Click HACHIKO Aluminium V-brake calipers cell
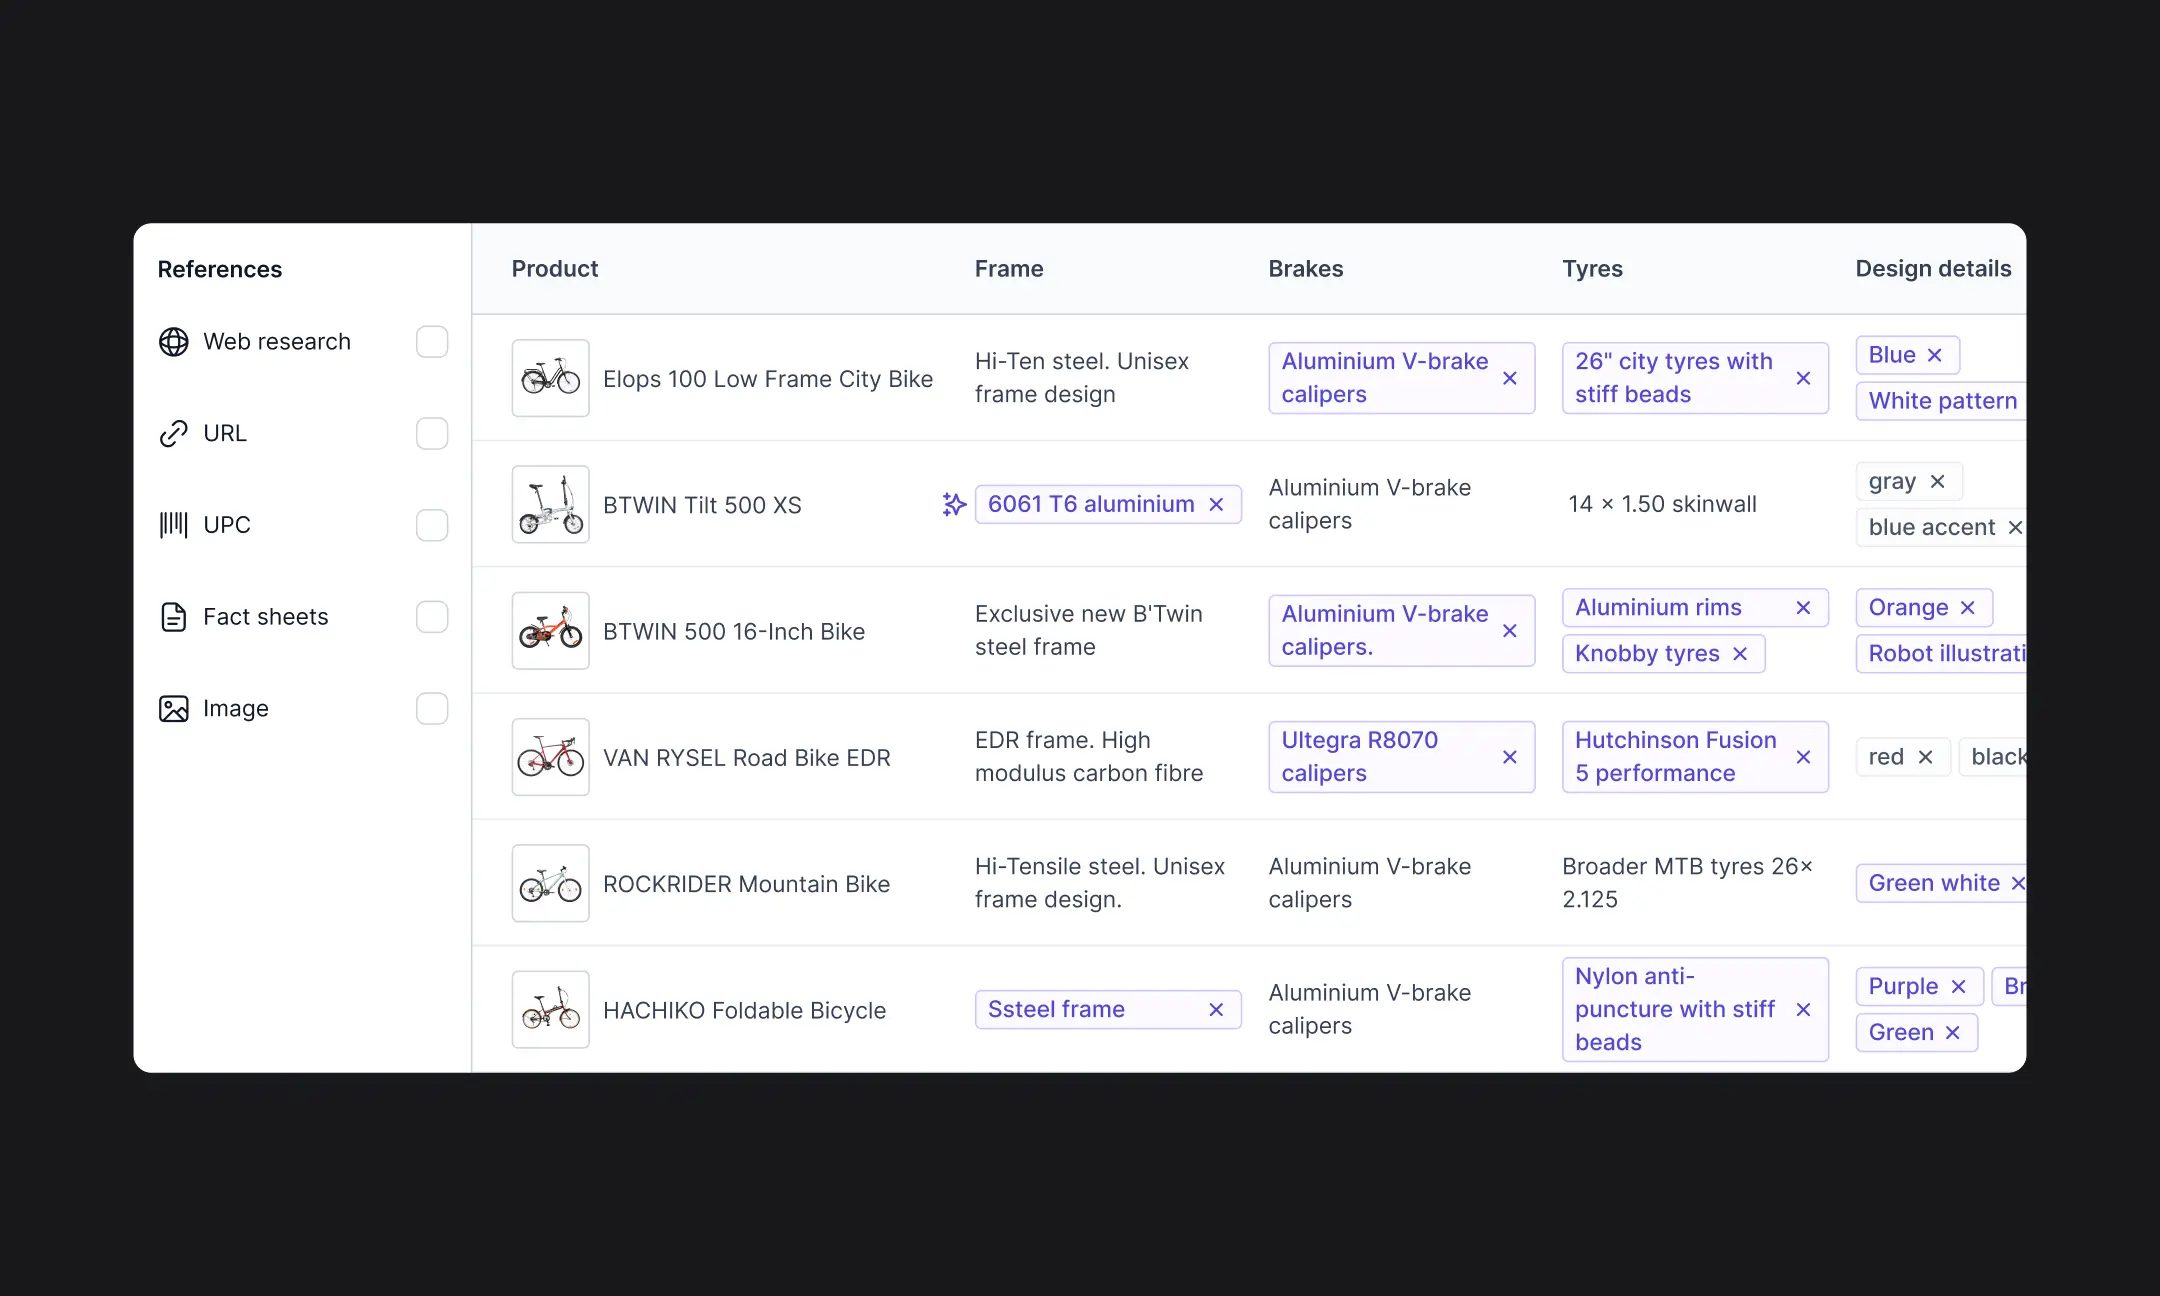The height and width of the screenshot is (1296, 2160). coord(1370,1009)
